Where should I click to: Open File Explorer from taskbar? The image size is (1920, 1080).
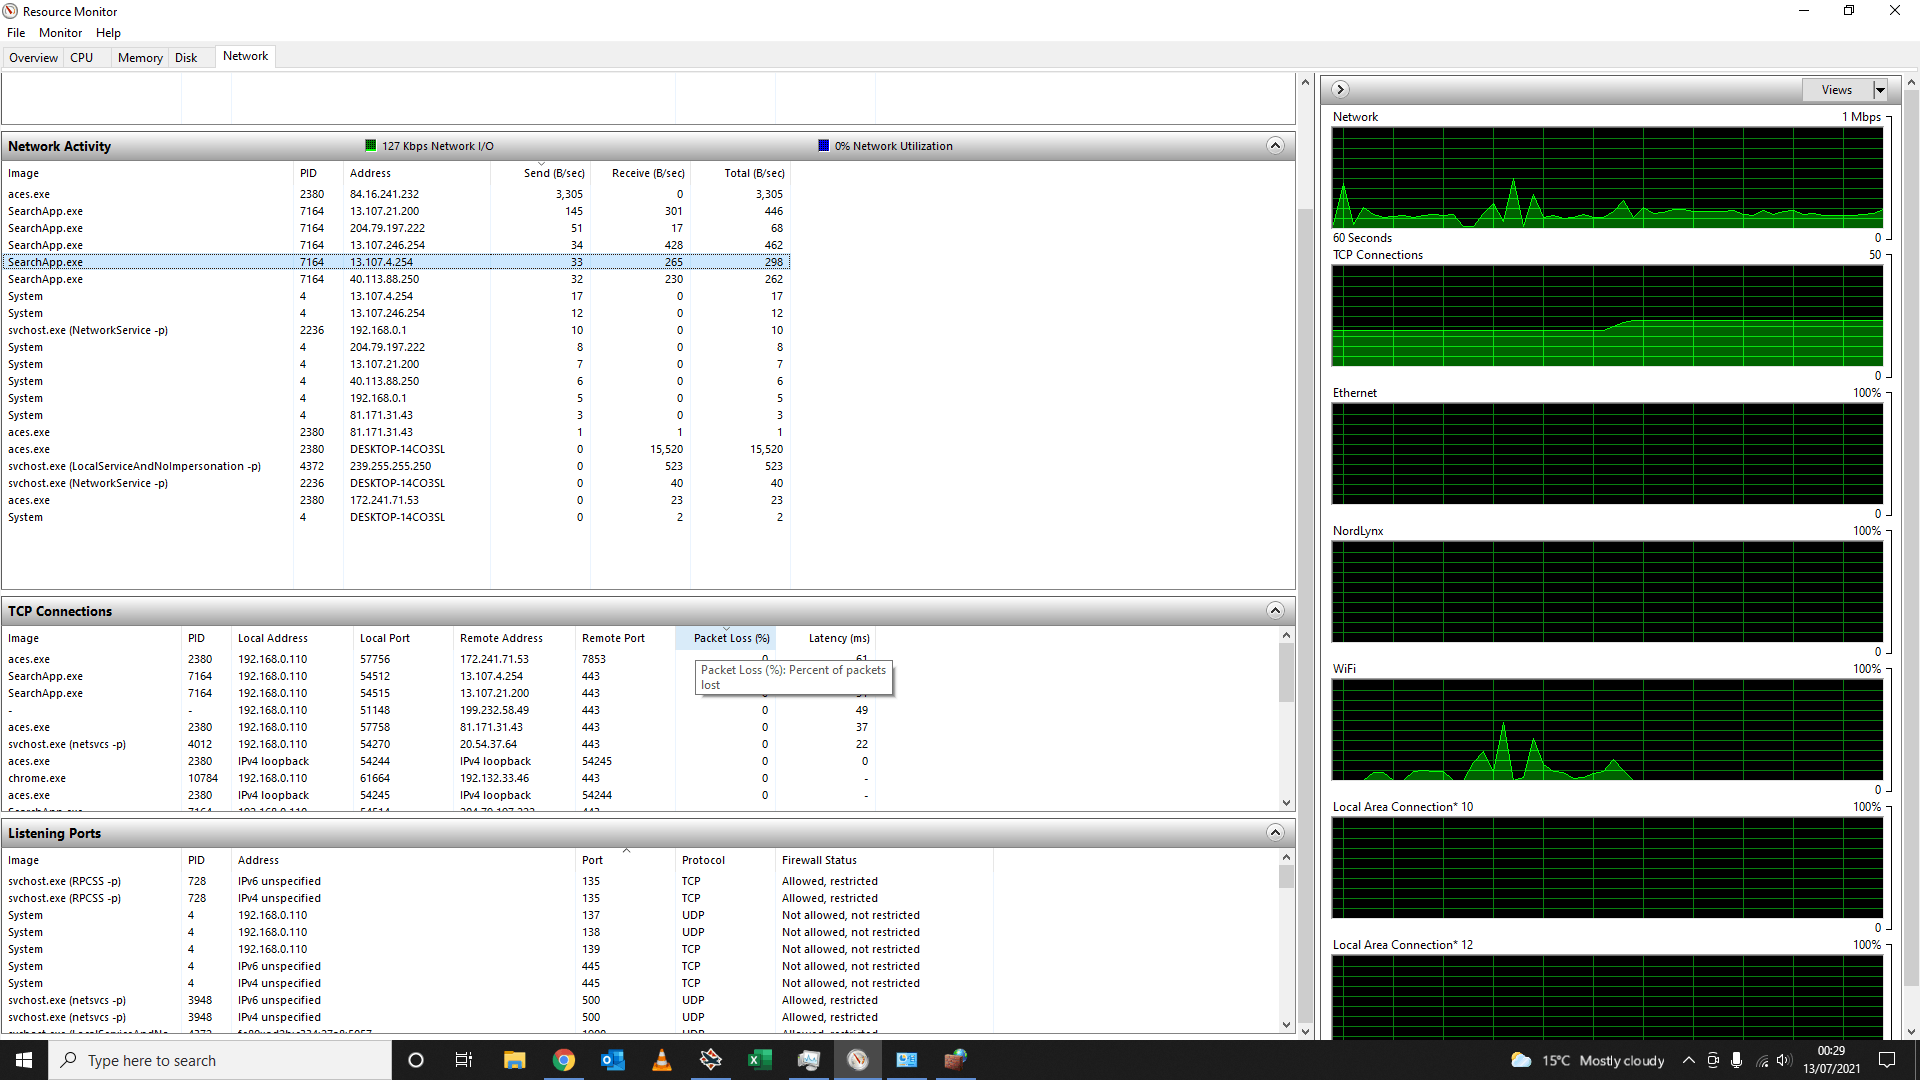(x=514, y=1060)
